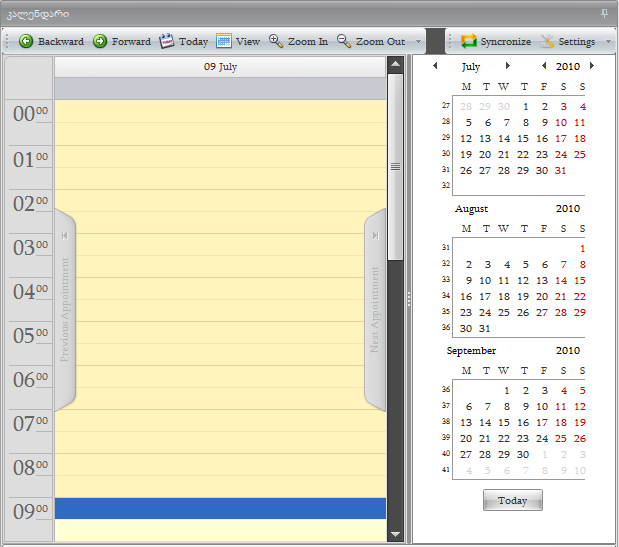Select September 30 in the mini calendar
Viewport: 619px width, 547px height.
coord(523,455)
